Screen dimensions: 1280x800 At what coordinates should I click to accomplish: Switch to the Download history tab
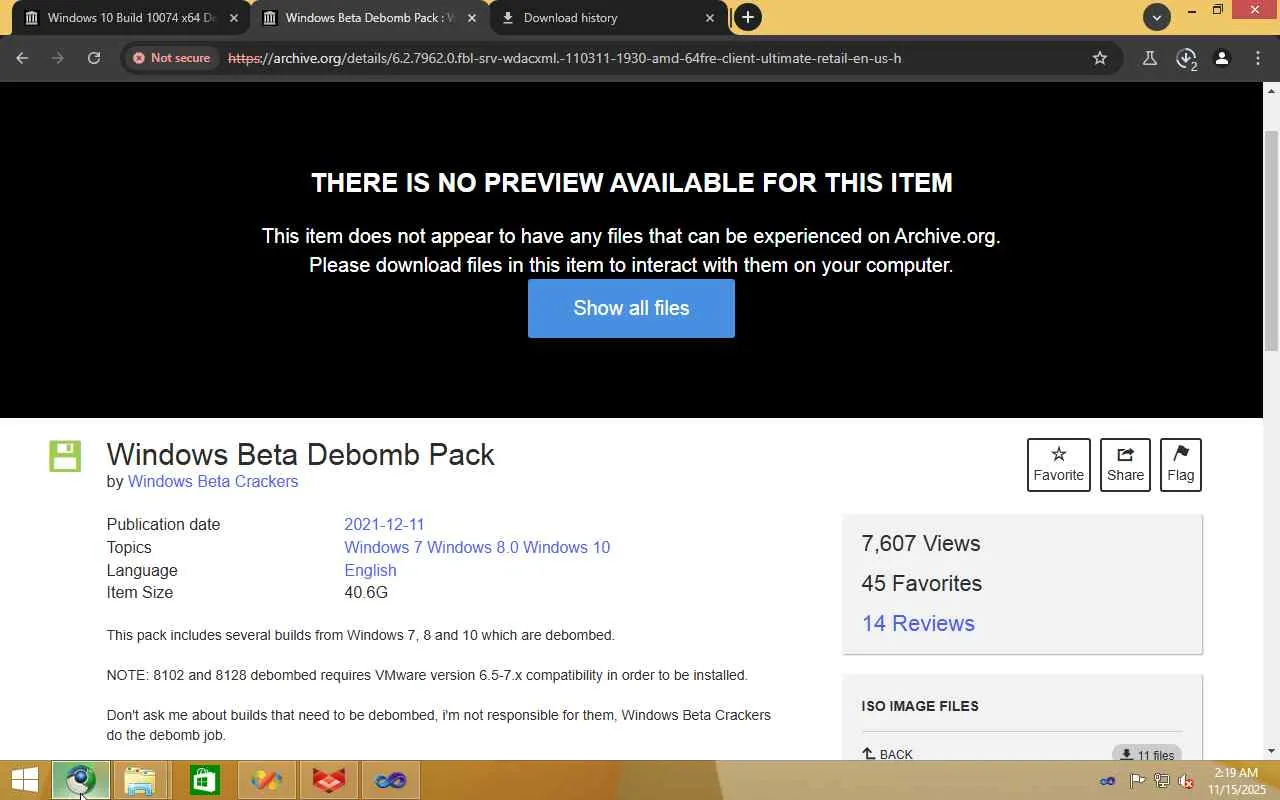click(x=608, y=18)
